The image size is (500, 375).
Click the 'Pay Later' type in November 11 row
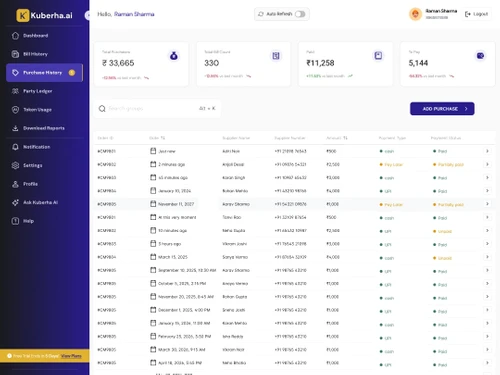tap(391, 205)
